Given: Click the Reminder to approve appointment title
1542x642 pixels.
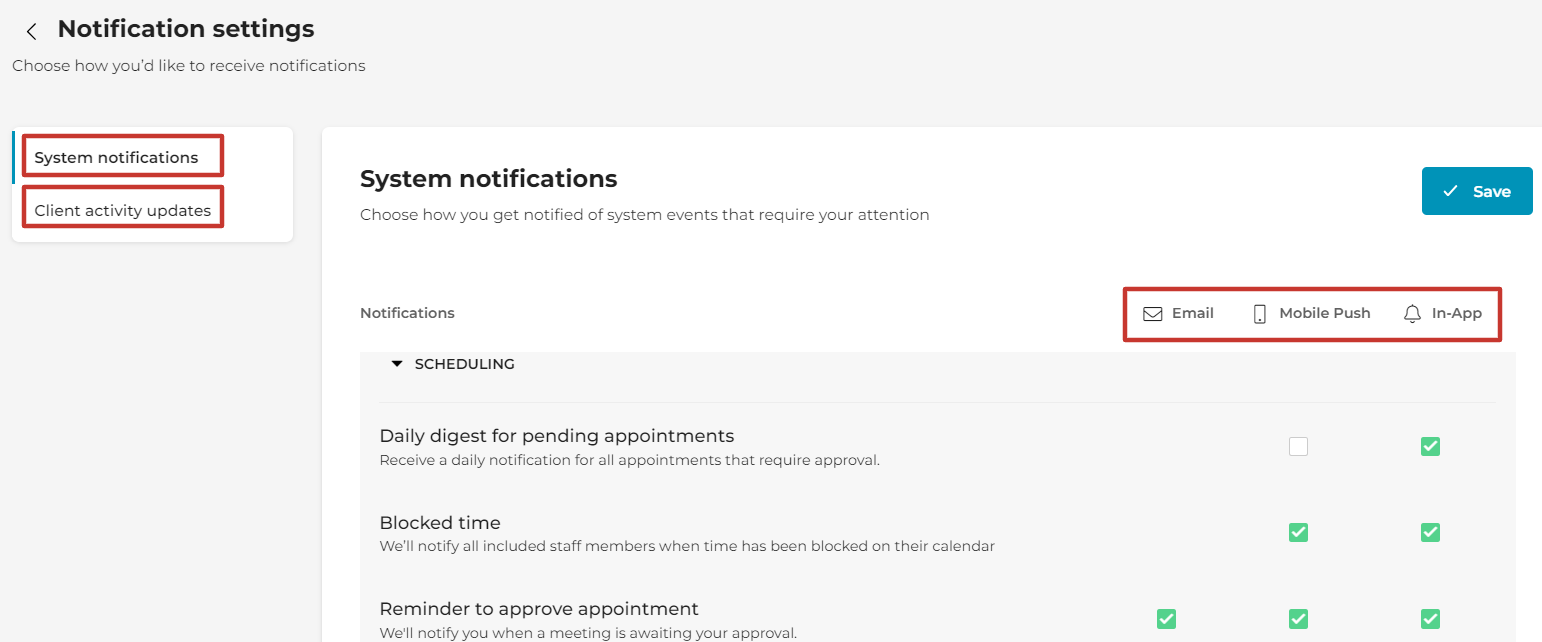Looking at the screenshot, I should 539,609.
